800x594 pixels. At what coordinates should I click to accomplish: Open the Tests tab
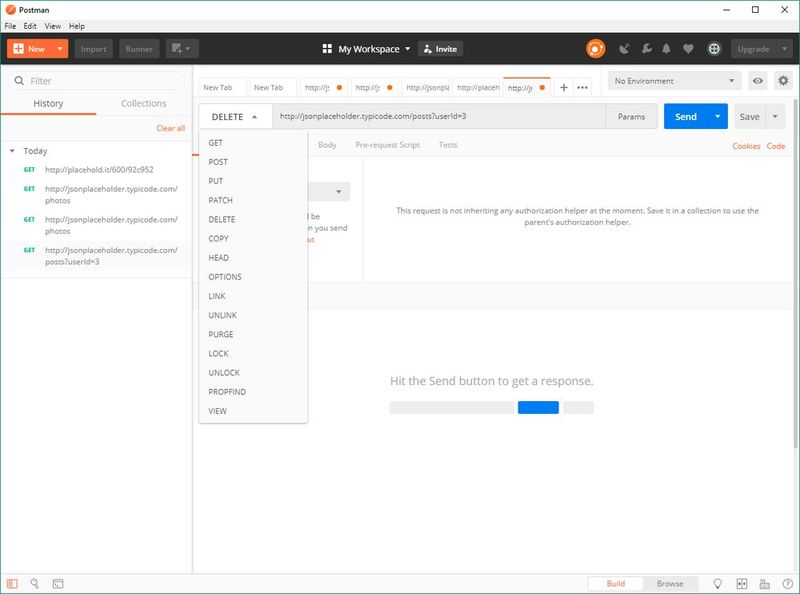pos(448,145)
